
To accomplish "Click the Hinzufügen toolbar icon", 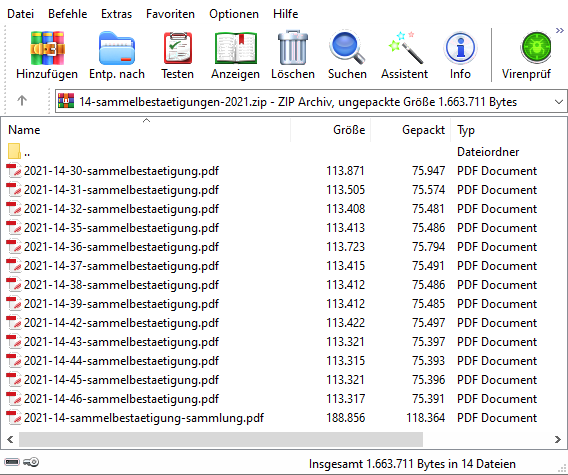I will (x=47, y=55).
